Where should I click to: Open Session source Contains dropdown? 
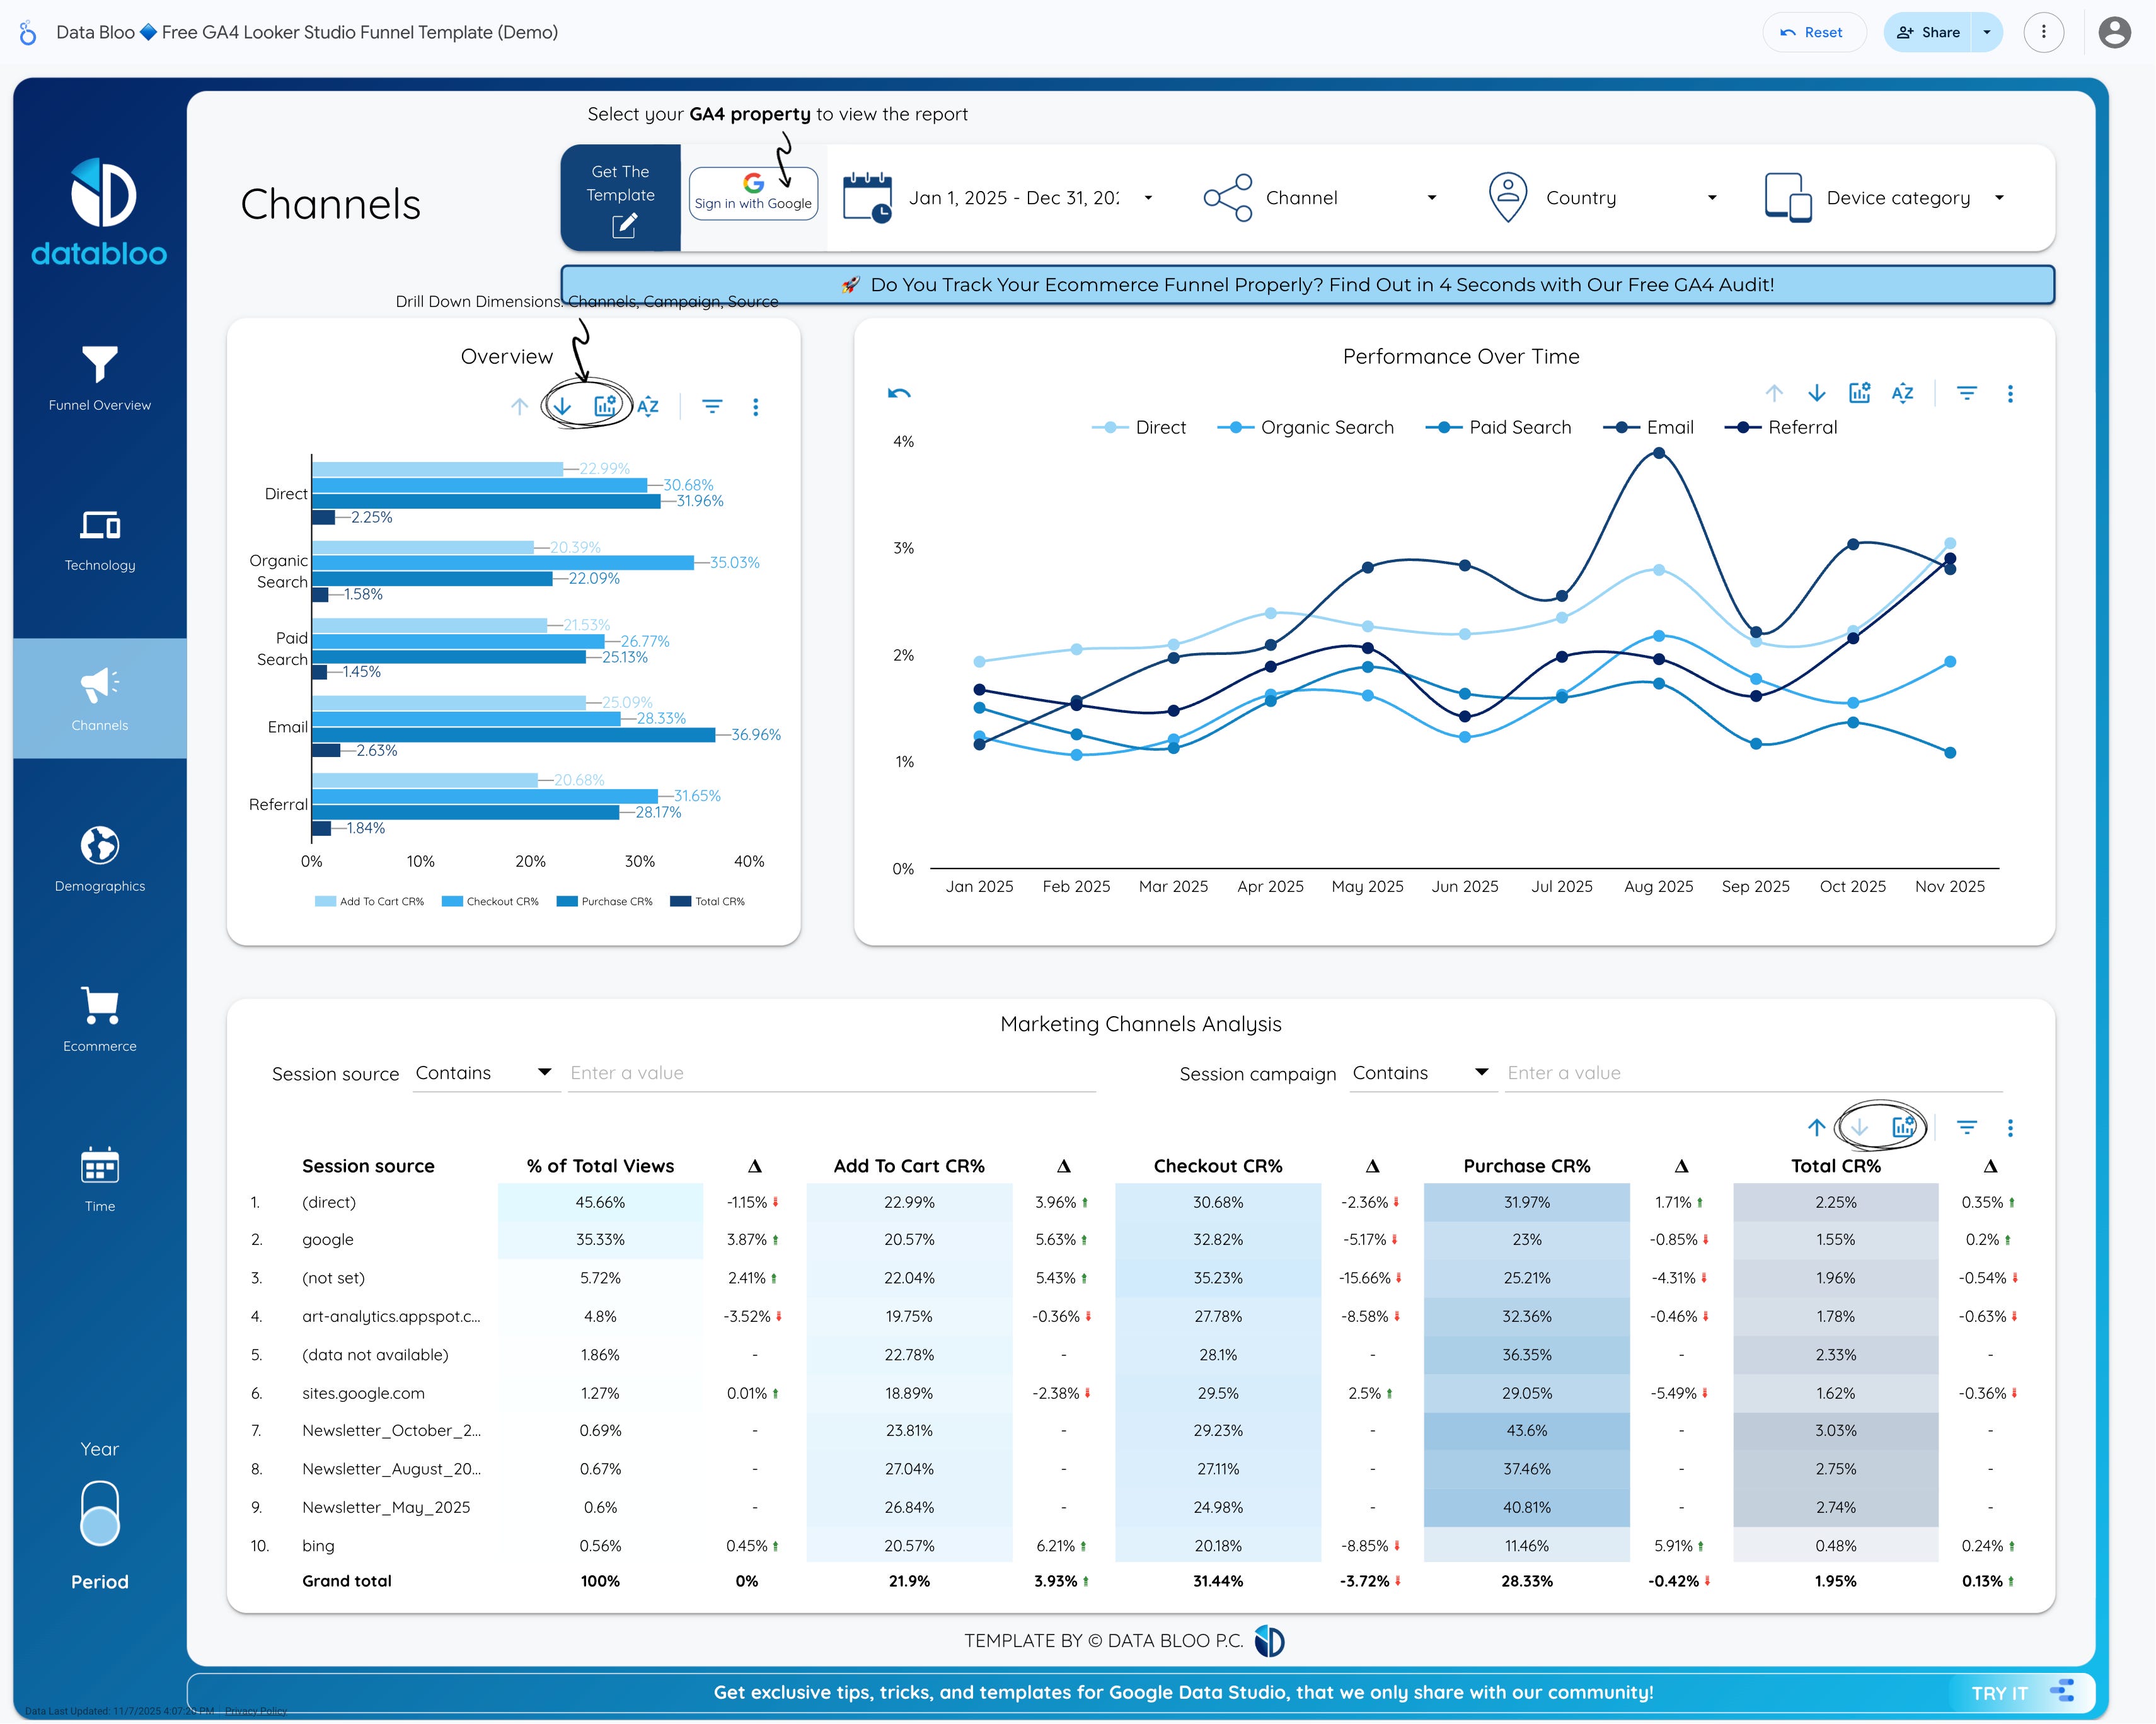pos(485,1072)
